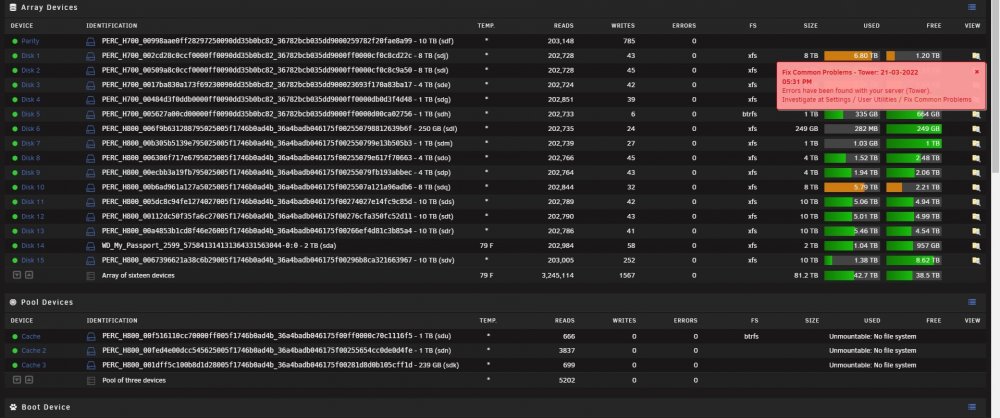
Task: Open Disk 4 device settings
Action: (x=31, y=100)
